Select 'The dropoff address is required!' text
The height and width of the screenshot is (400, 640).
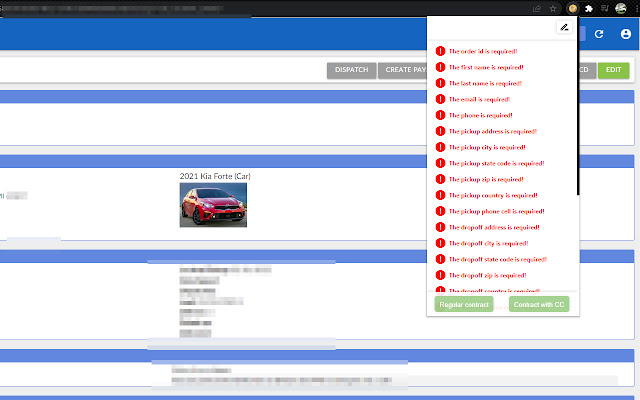tap(494, 227)
